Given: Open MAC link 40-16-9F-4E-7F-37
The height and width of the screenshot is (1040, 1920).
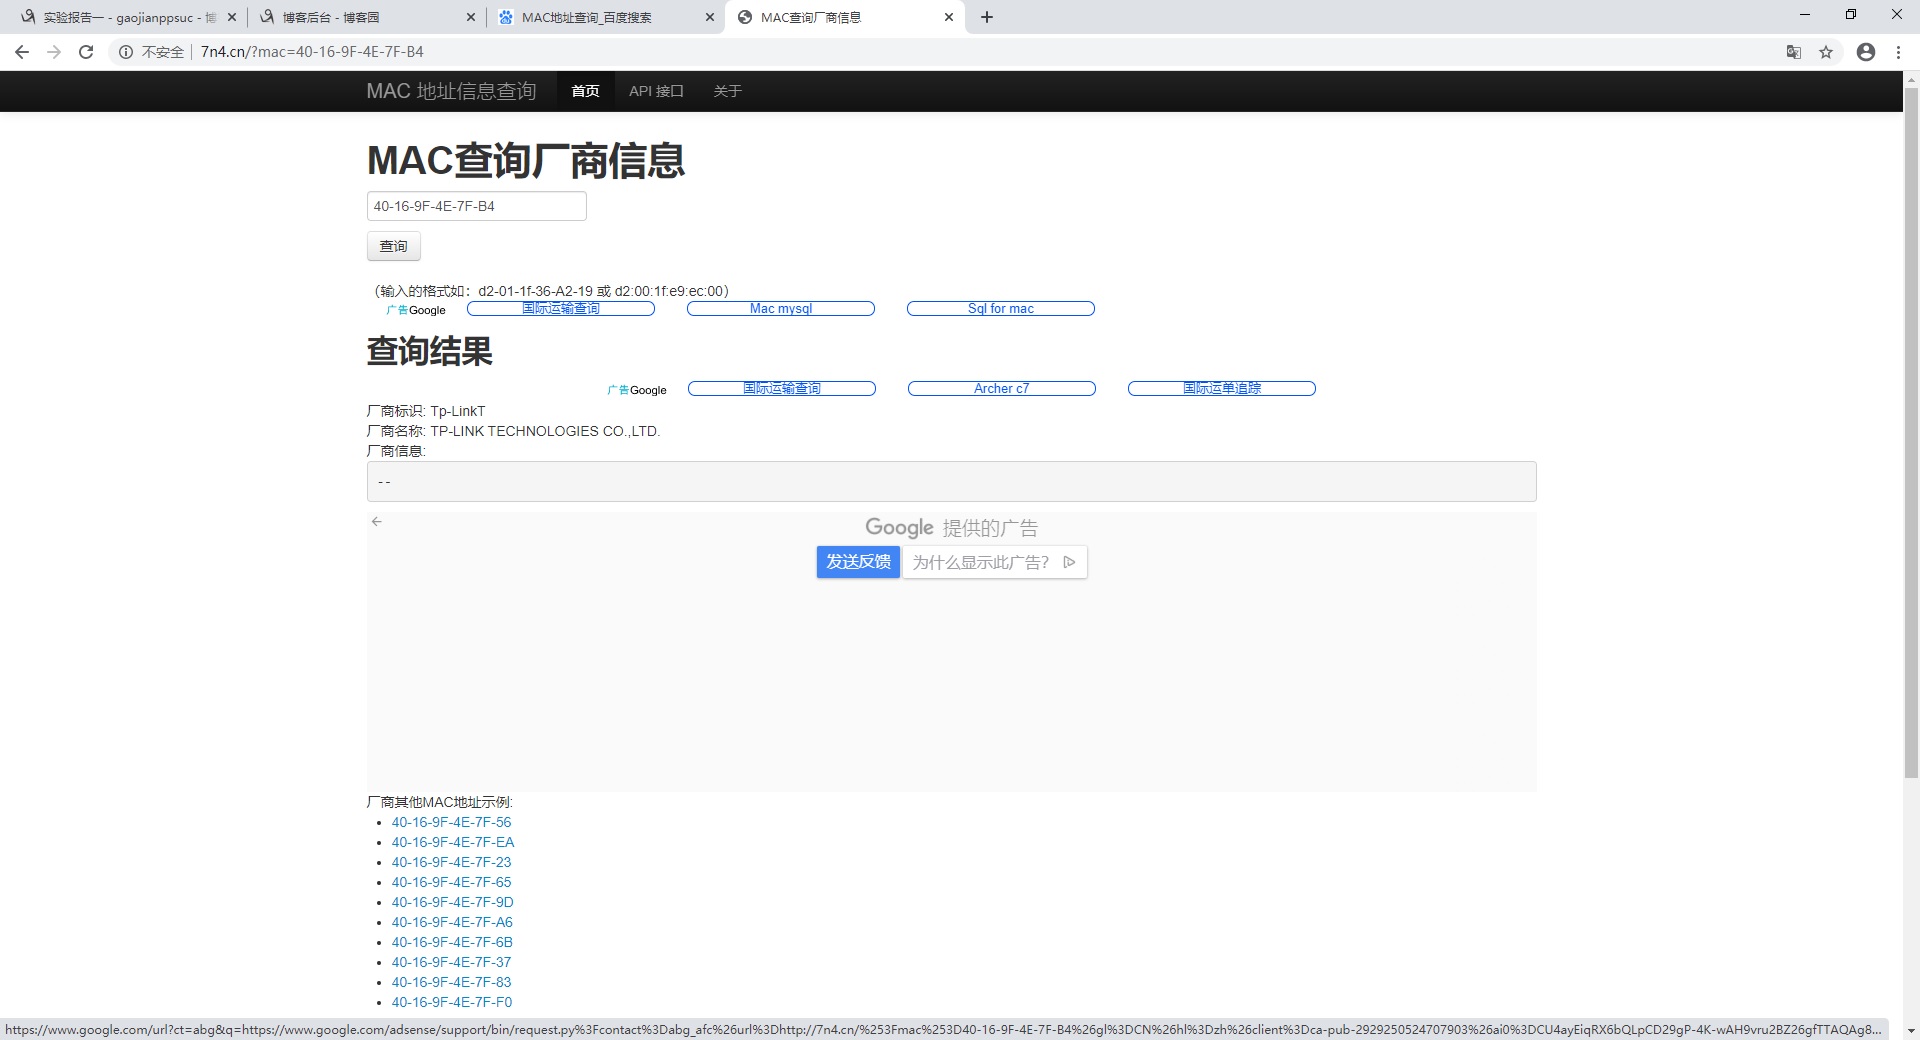Looking at the screenshot, I should pyautogui.click(x=451, y=962).
